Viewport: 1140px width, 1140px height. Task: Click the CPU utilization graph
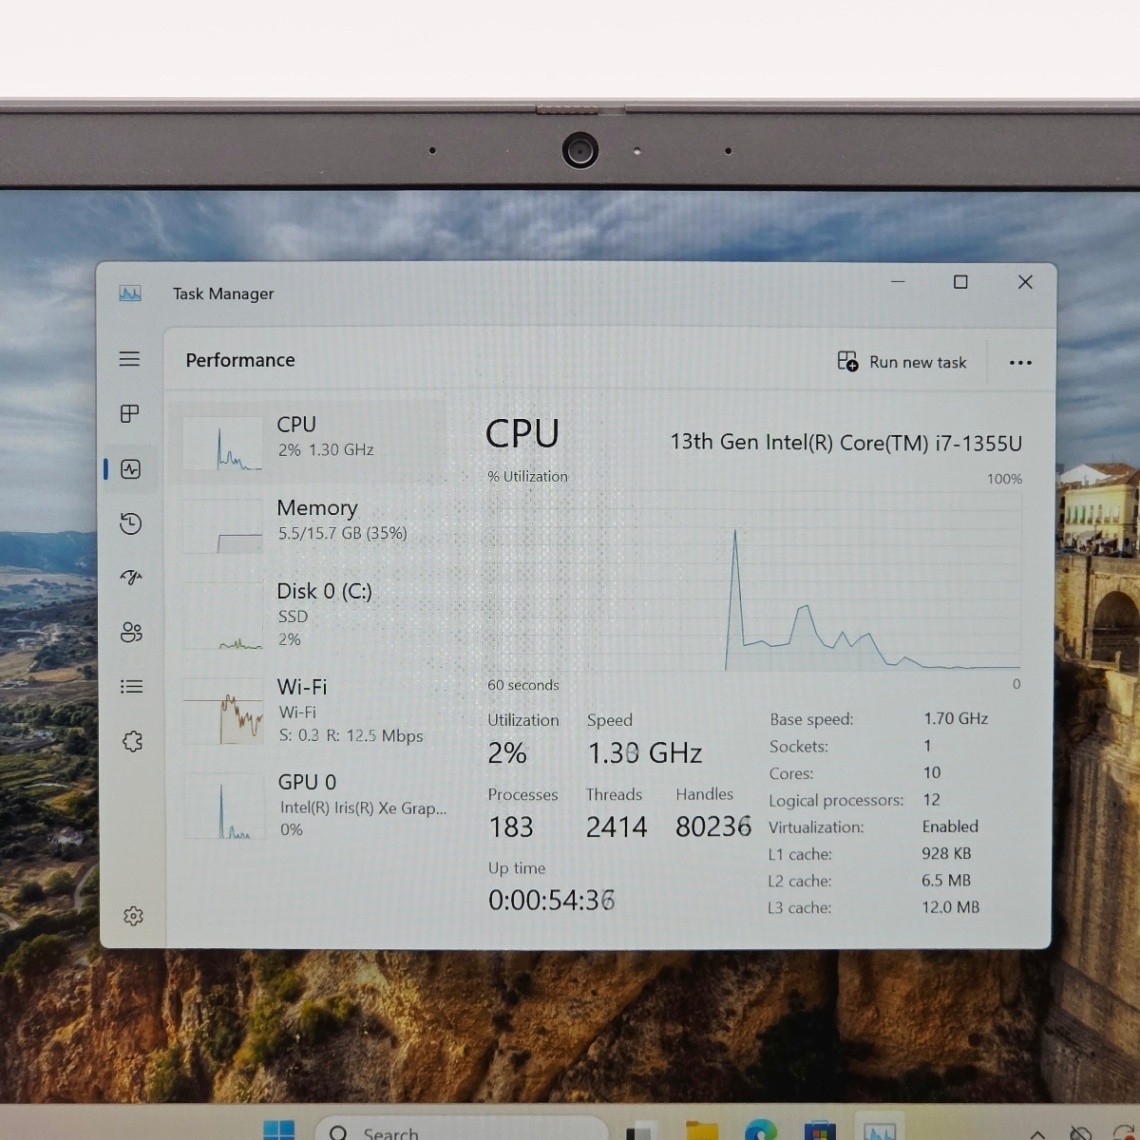pyautogui.click(x=754, y=581)
